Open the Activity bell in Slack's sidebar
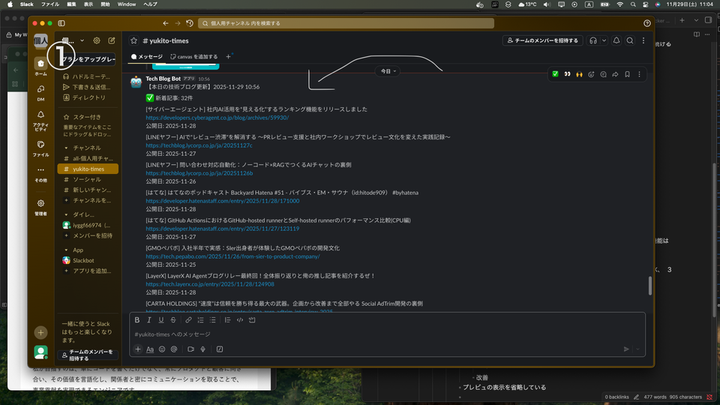Image resolution: width=720 pixels, height=405 pixels. pyautogui.click(x=41, y=114)
